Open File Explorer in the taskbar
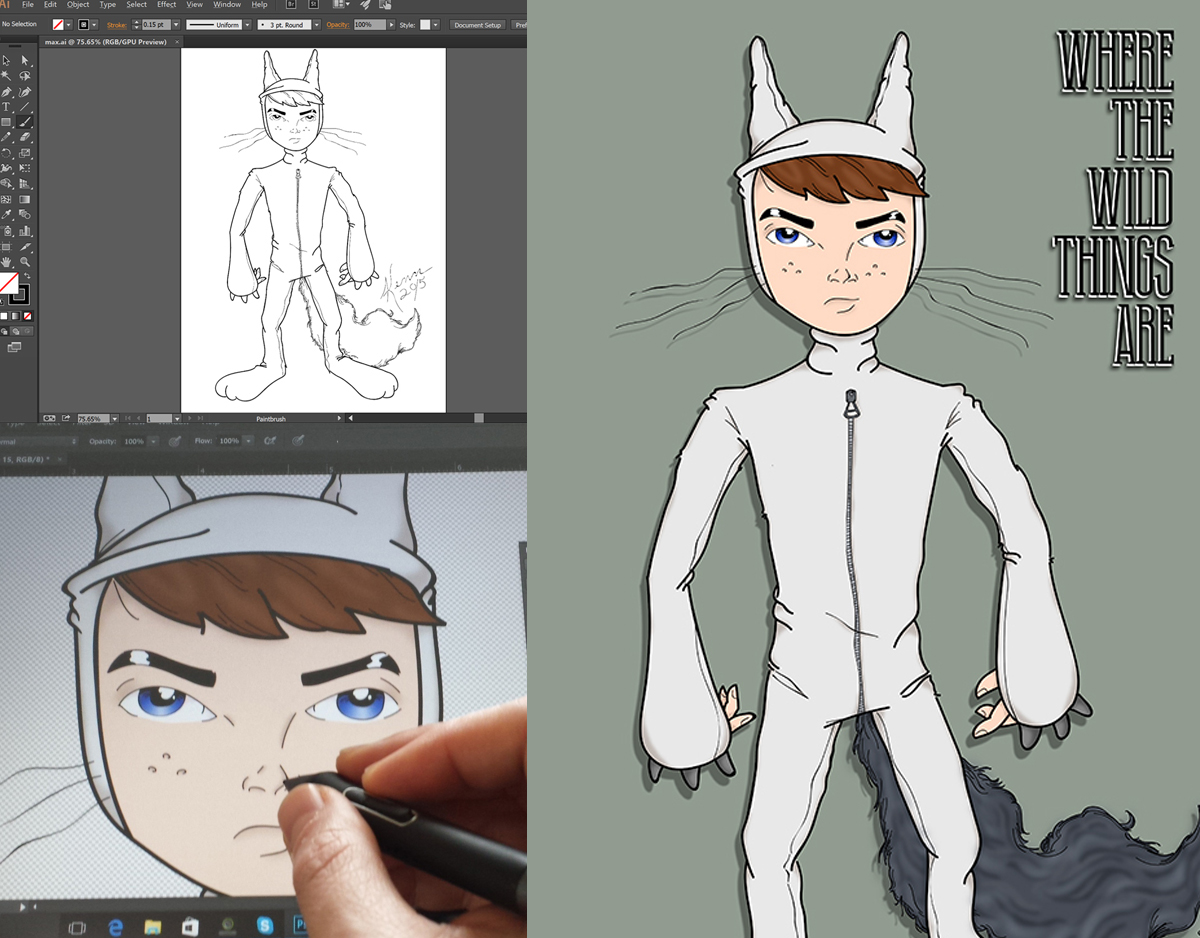The image size is (1200, 938). click(x=152, y=927)
